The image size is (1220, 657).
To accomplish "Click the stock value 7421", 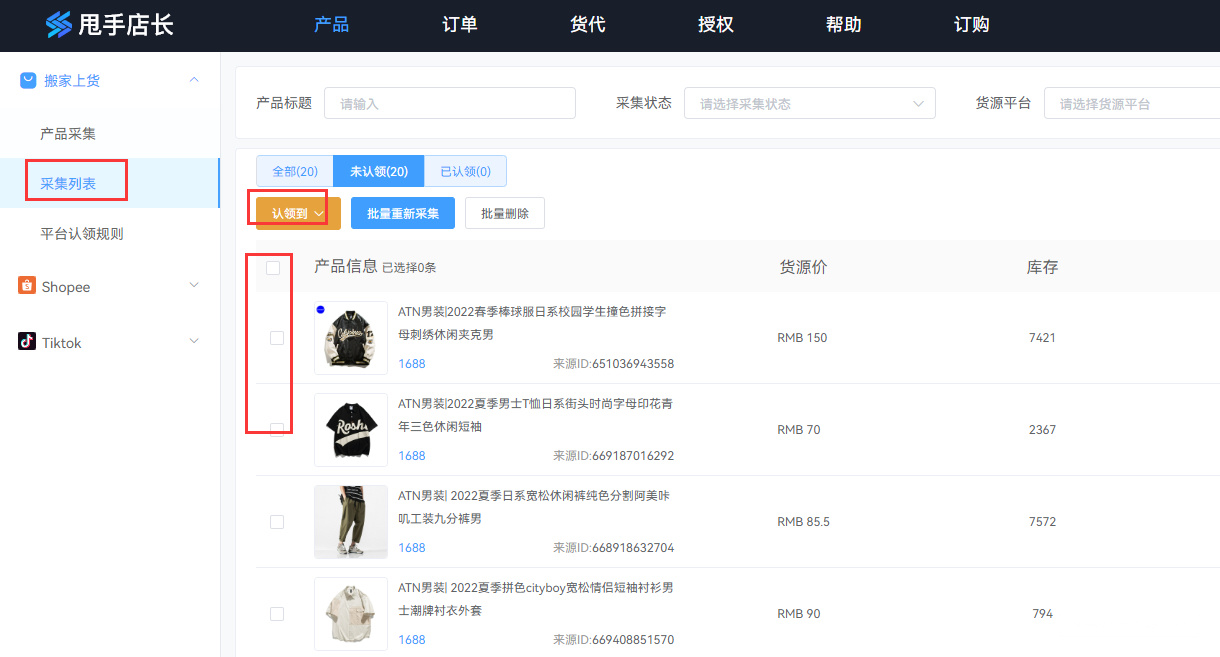I will click(x=1042, y=338).
